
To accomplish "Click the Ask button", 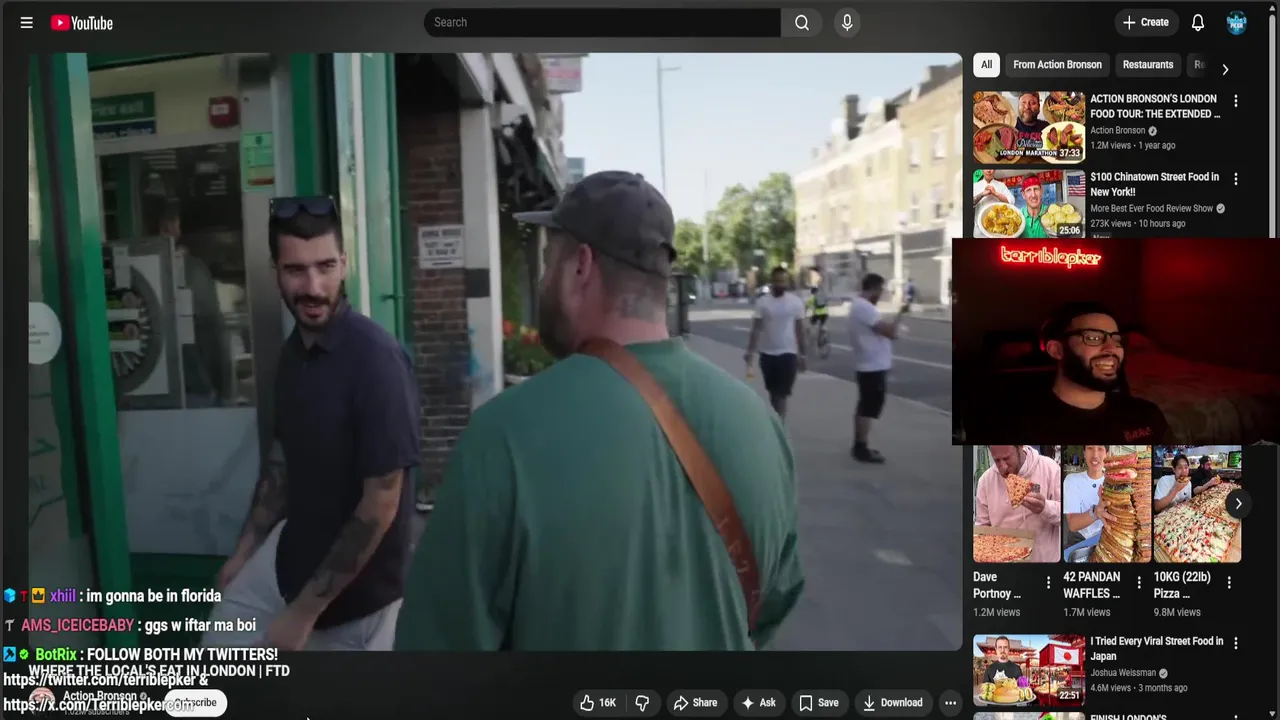I will point(758,703).
